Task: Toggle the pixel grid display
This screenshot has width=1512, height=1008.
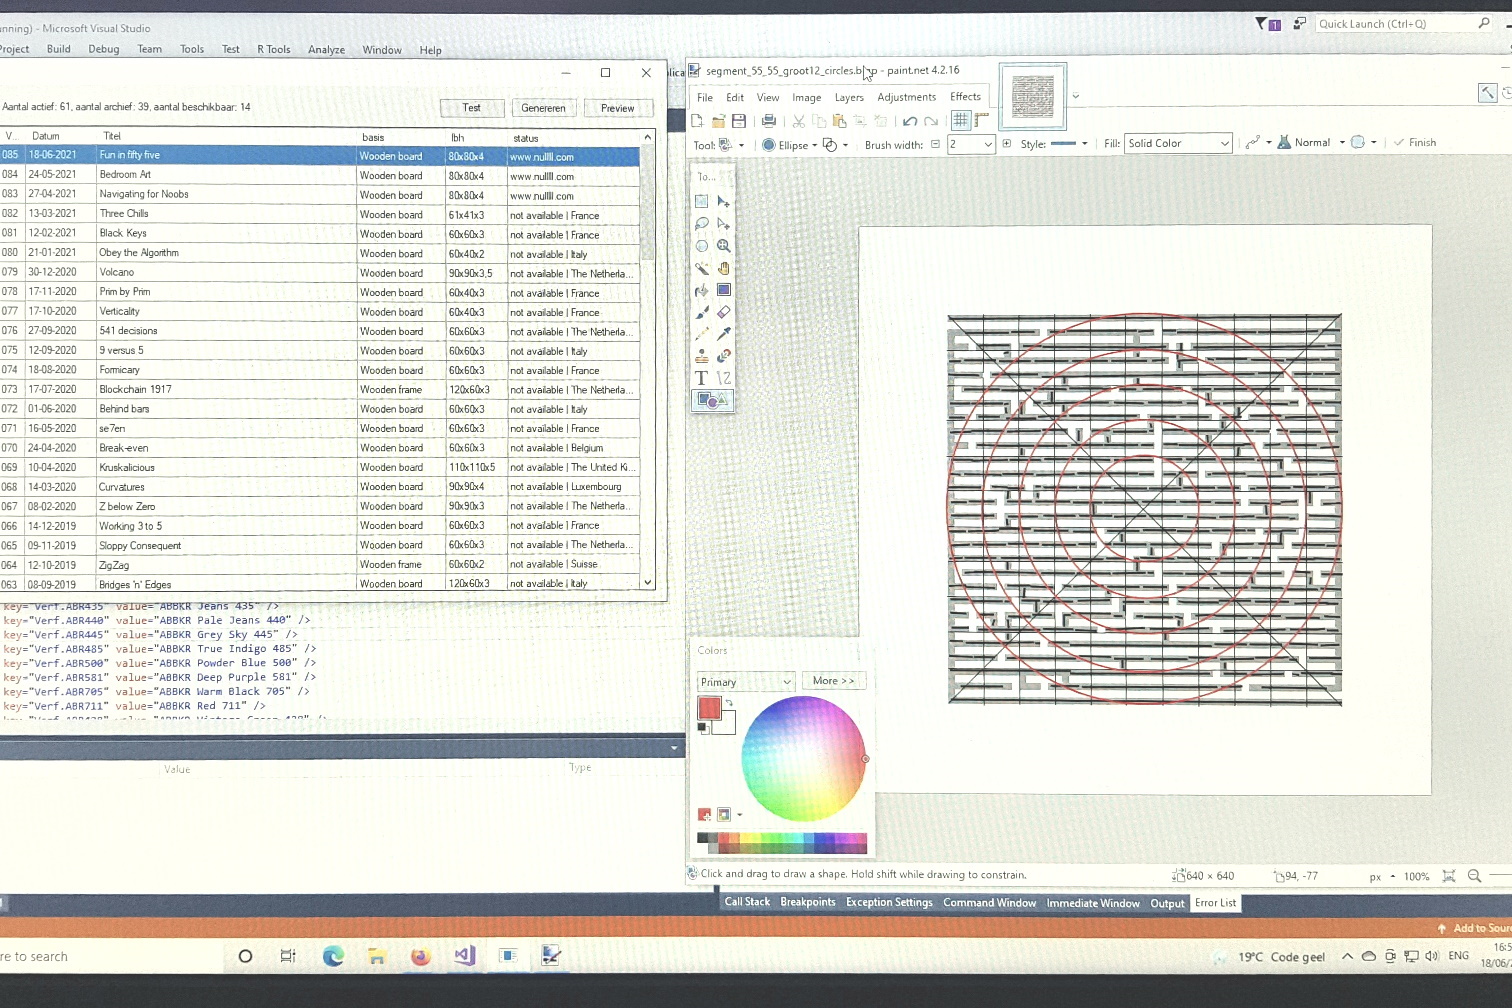Action: click(961, 120)
